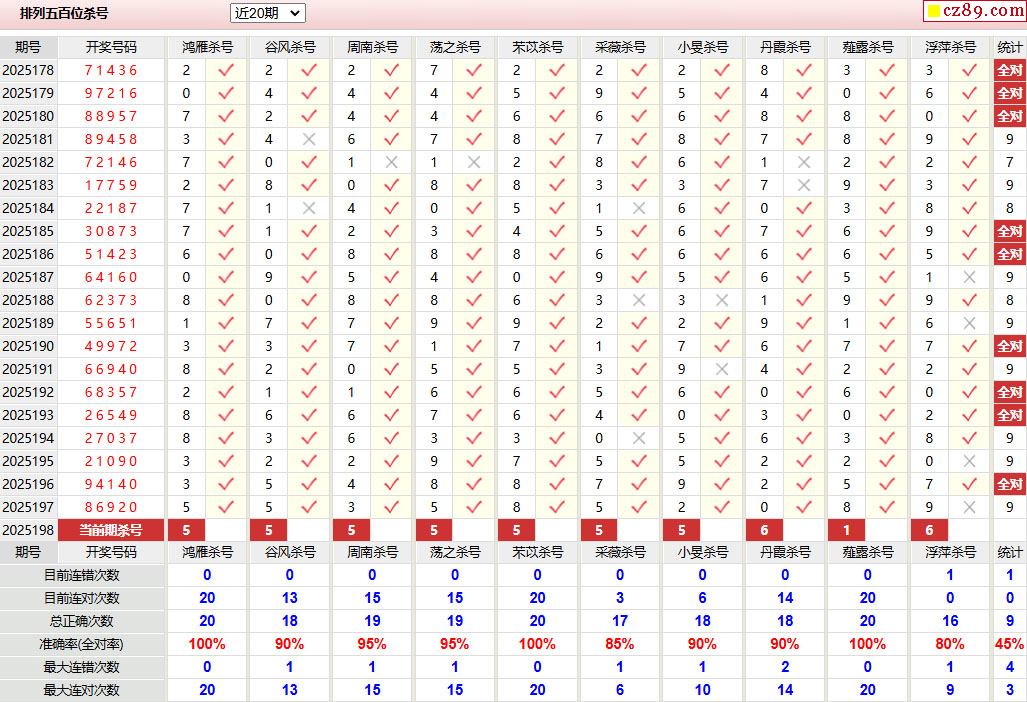The image size is (1027, 702).
Task: Click the 目前连错次数 row label
Action: (82, 575)
